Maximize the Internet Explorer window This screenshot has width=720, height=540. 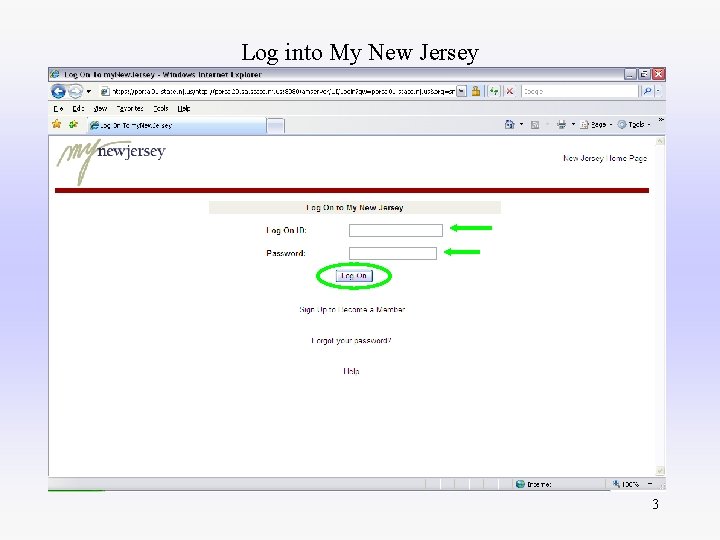644,74
